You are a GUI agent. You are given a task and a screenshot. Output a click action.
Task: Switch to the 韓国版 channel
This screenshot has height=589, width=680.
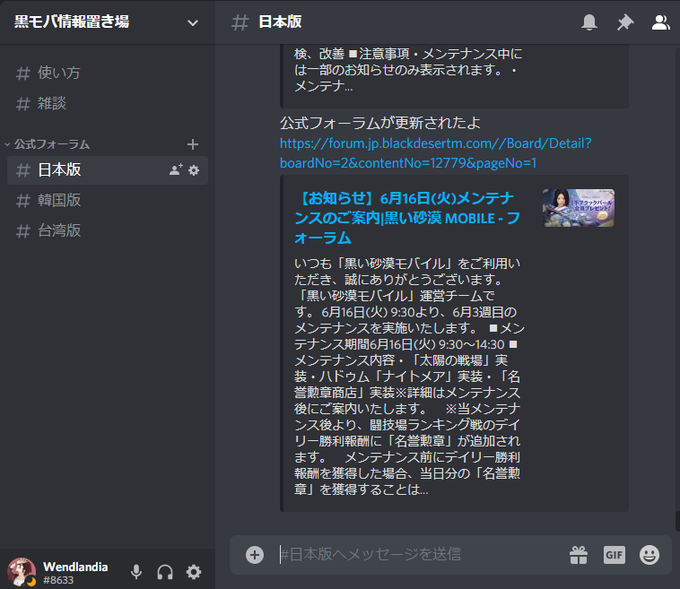(108, 200)
